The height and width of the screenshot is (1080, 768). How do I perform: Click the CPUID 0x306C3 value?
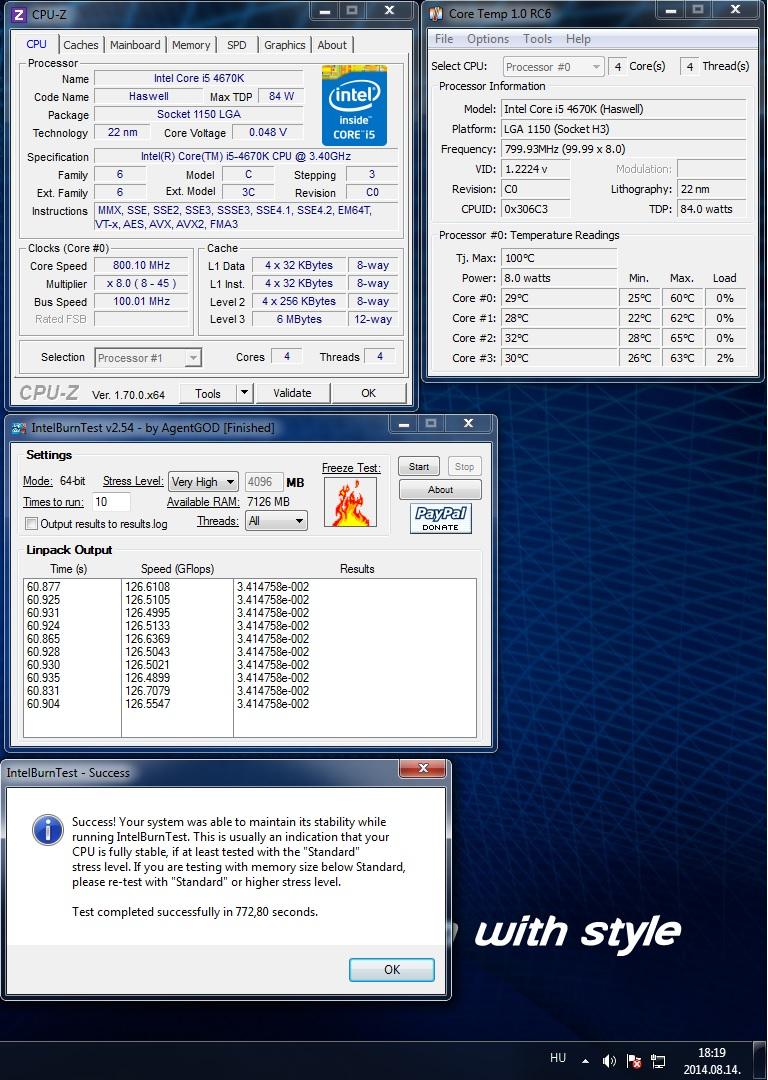(535, 209)
